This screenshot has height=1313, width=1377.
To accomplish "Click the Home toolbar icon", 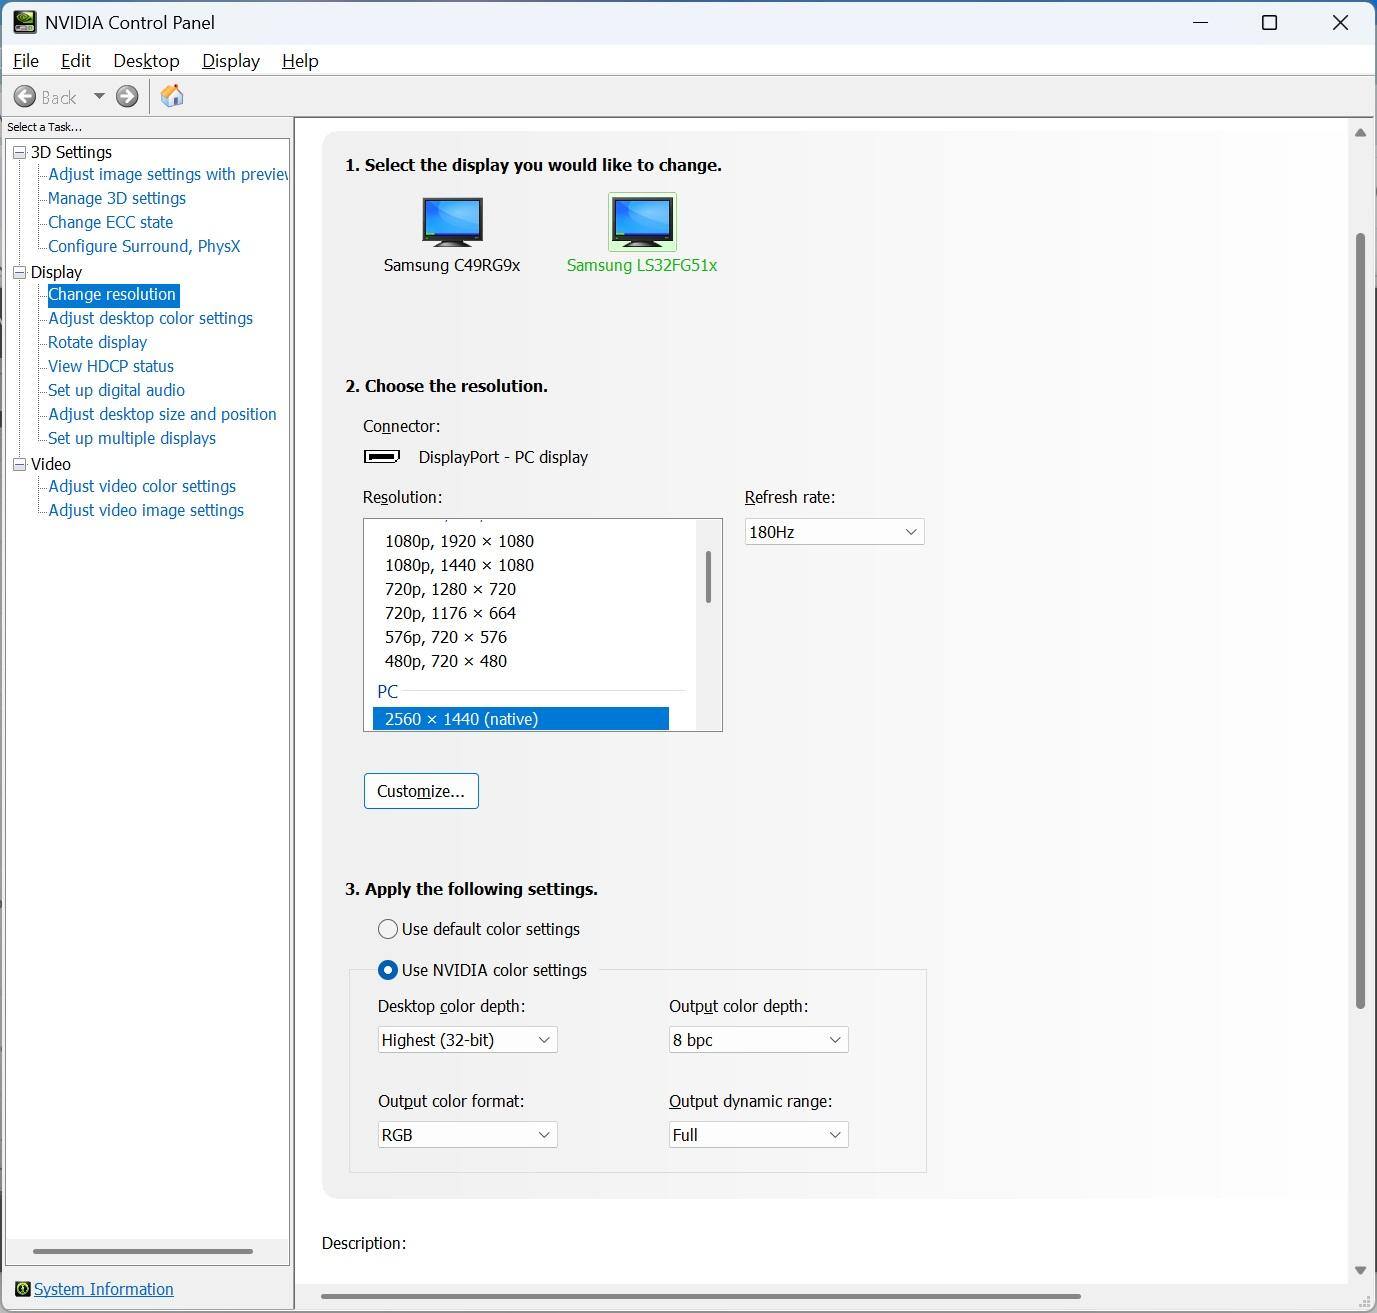I will click(x=172, y=96).
